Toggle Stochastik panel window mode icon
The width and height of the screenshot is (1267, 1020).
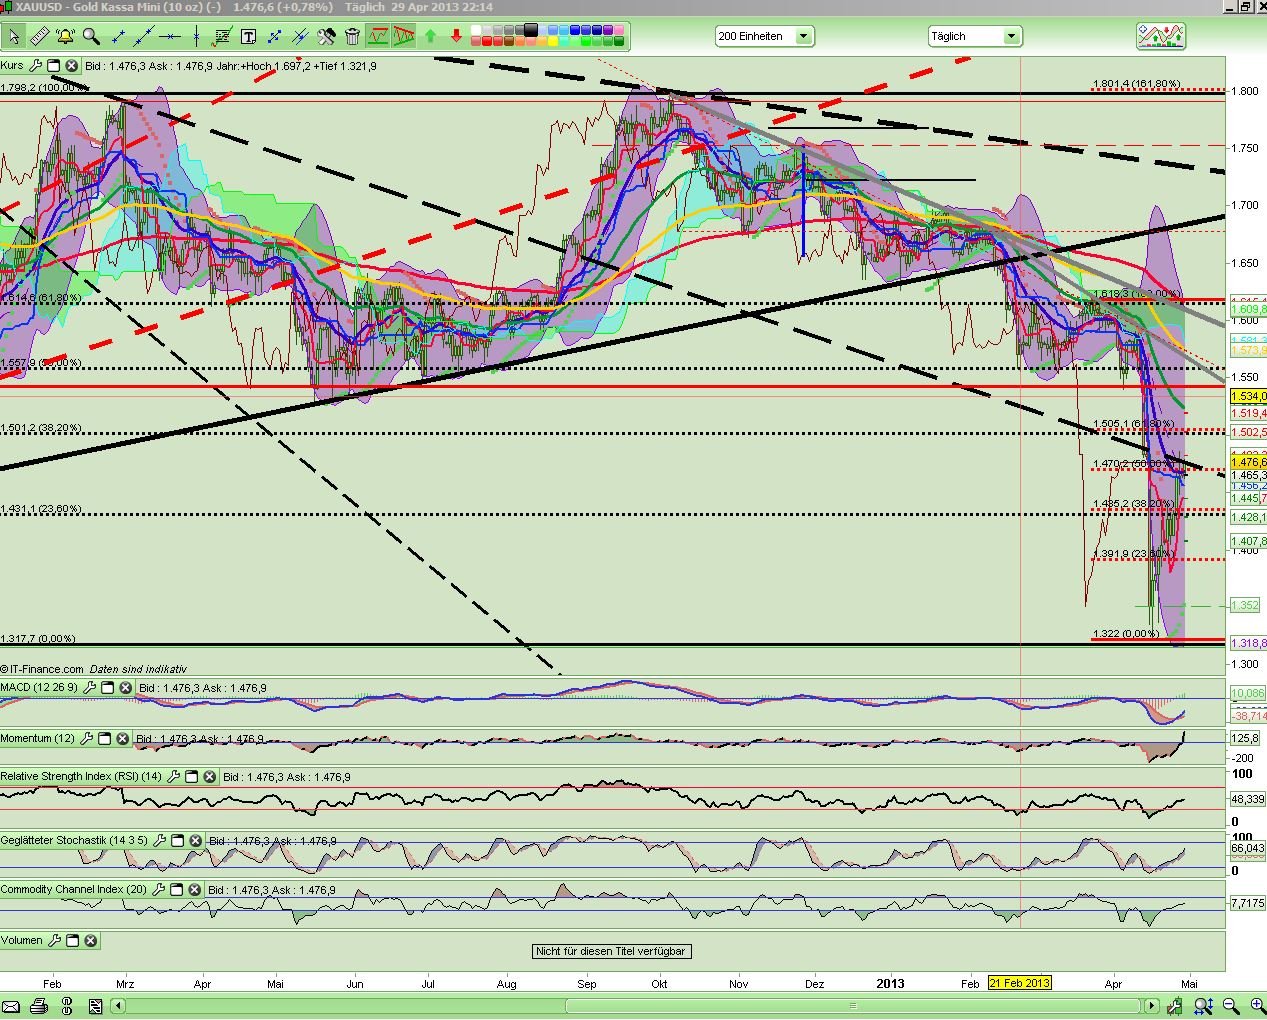click(177, 841)
